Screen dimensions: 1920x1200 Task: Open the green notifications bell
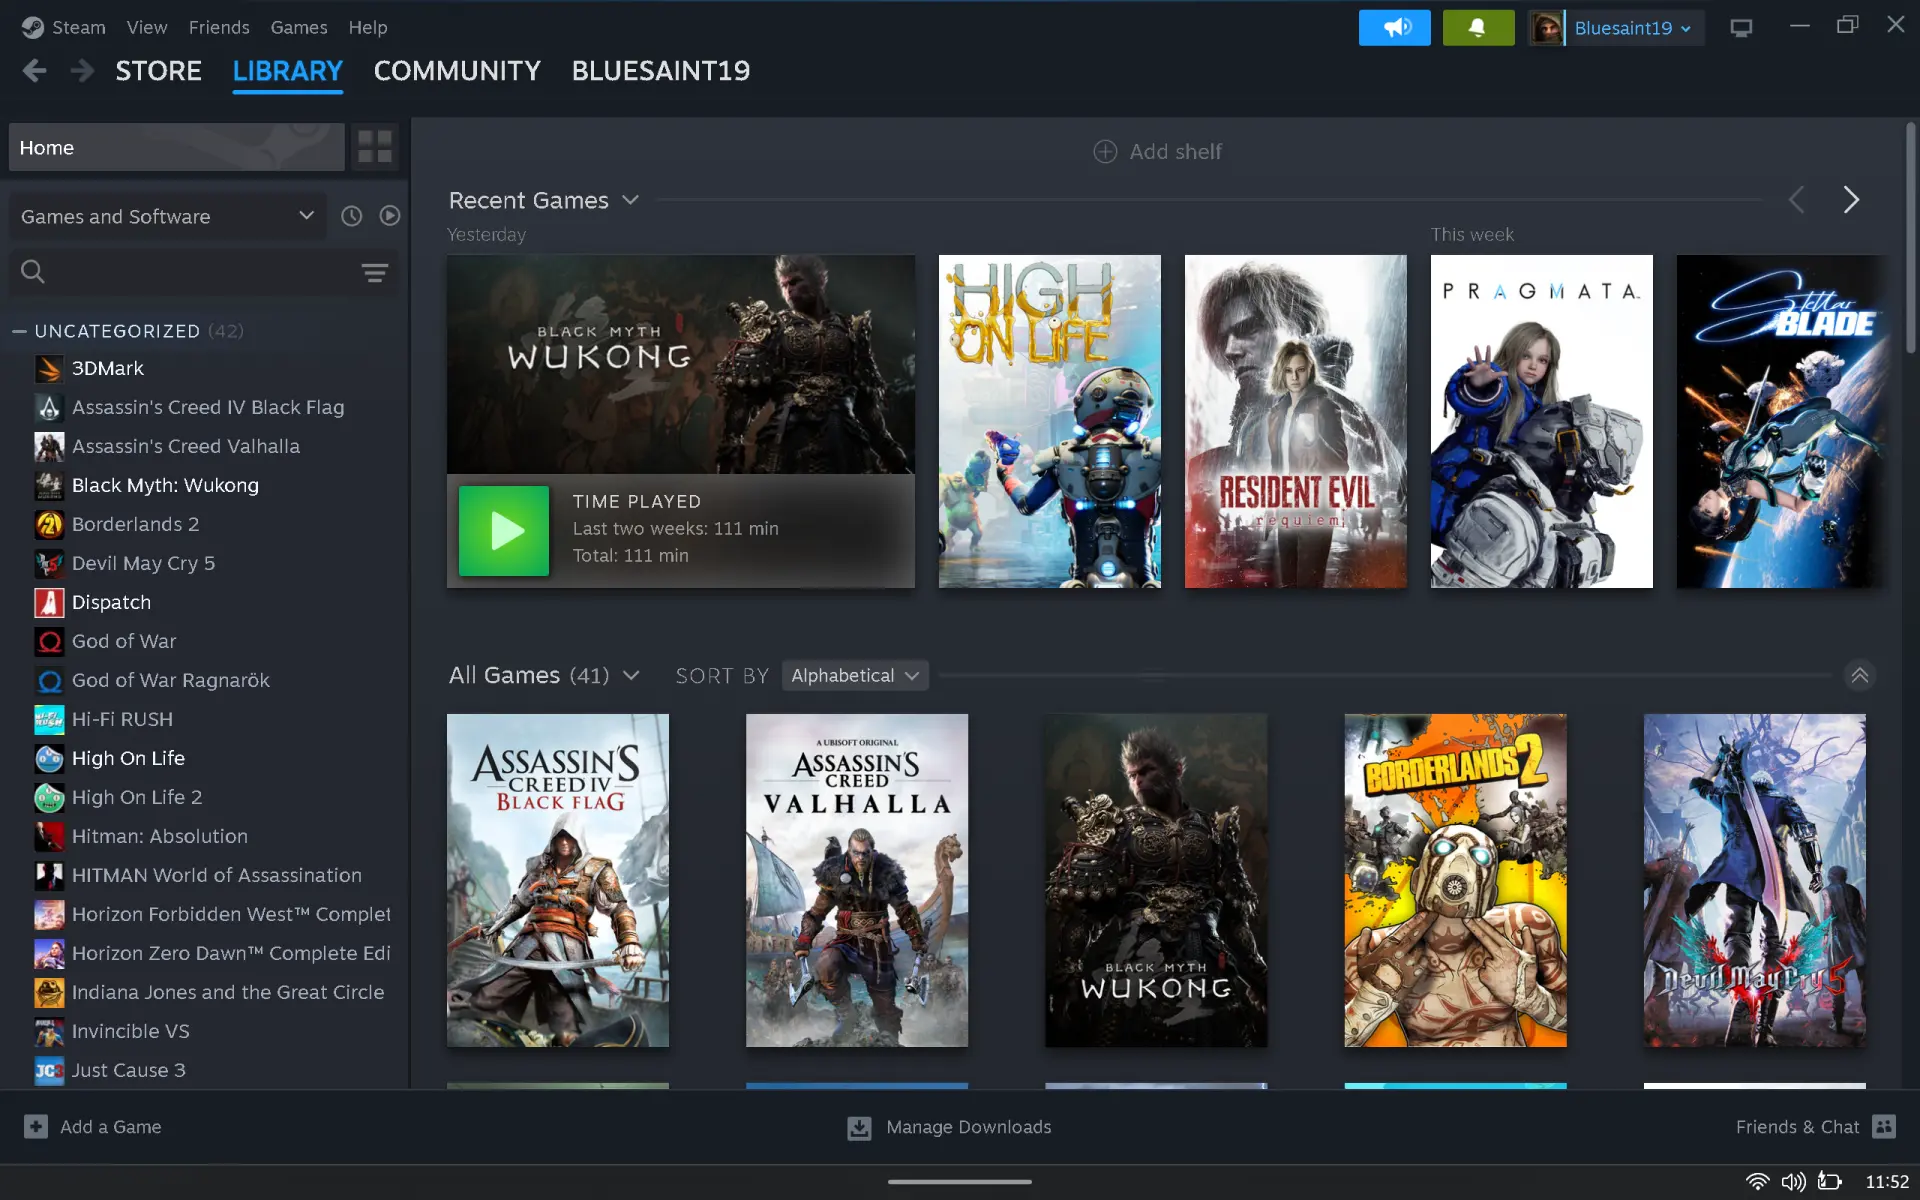[1478, 28]
